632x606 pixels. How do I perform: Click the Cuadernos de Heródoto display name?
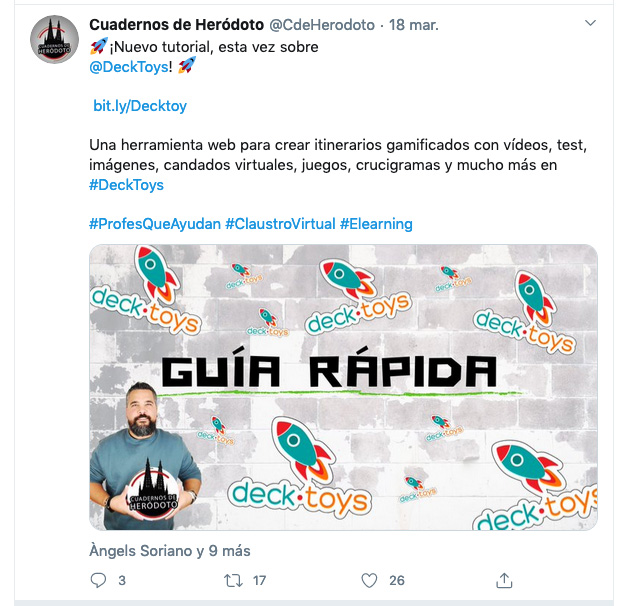[x=177, y=25]
